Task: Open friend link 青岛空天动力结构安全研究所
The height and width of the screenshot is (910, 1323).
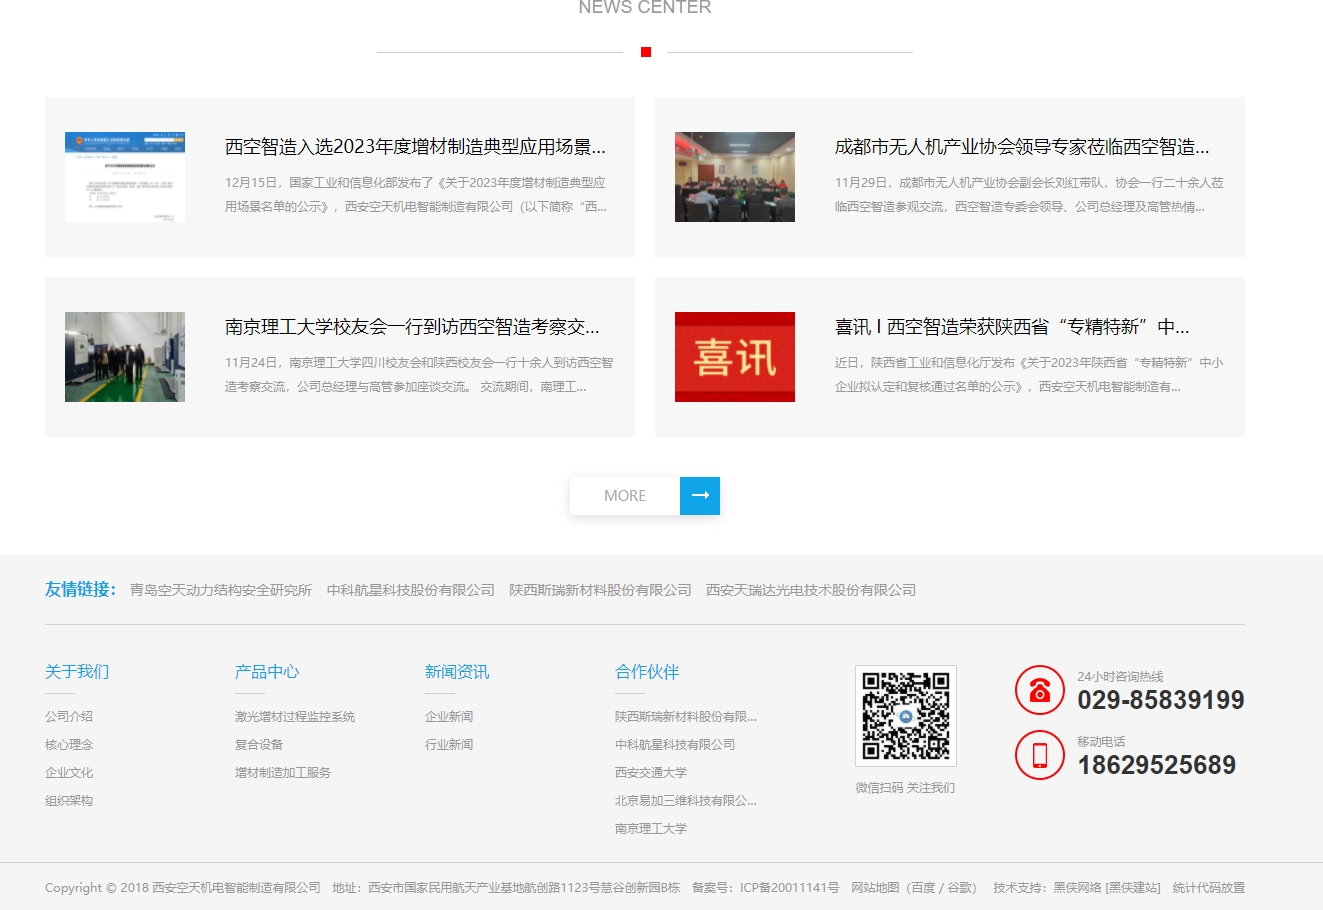Action: (221, 590)
